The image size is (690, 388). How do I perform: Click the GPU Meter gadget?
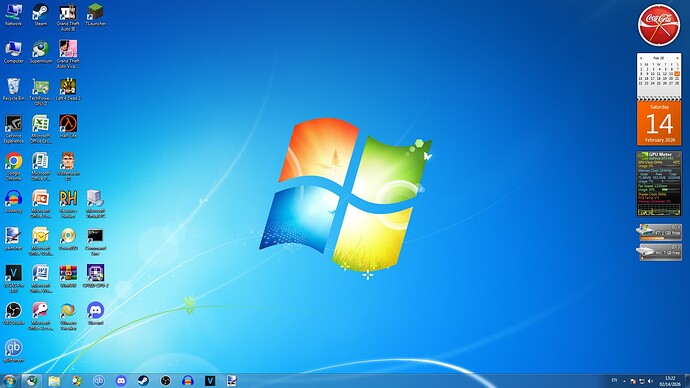pyautogui.click(x=659, y=184)
